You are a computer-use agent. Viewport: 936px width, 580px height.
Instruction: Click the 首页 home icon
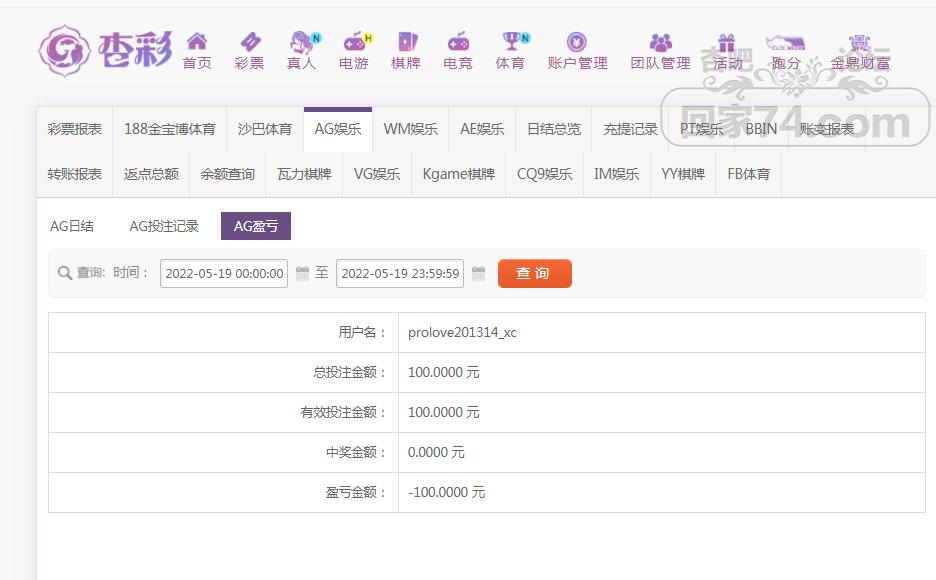point(197,42)
